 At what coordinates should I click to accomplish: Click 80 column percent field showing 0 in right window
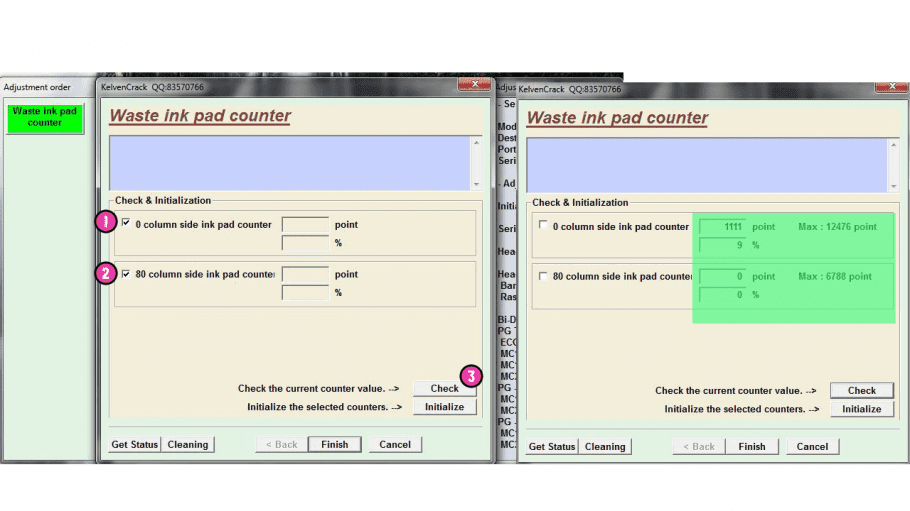[723, 296]
